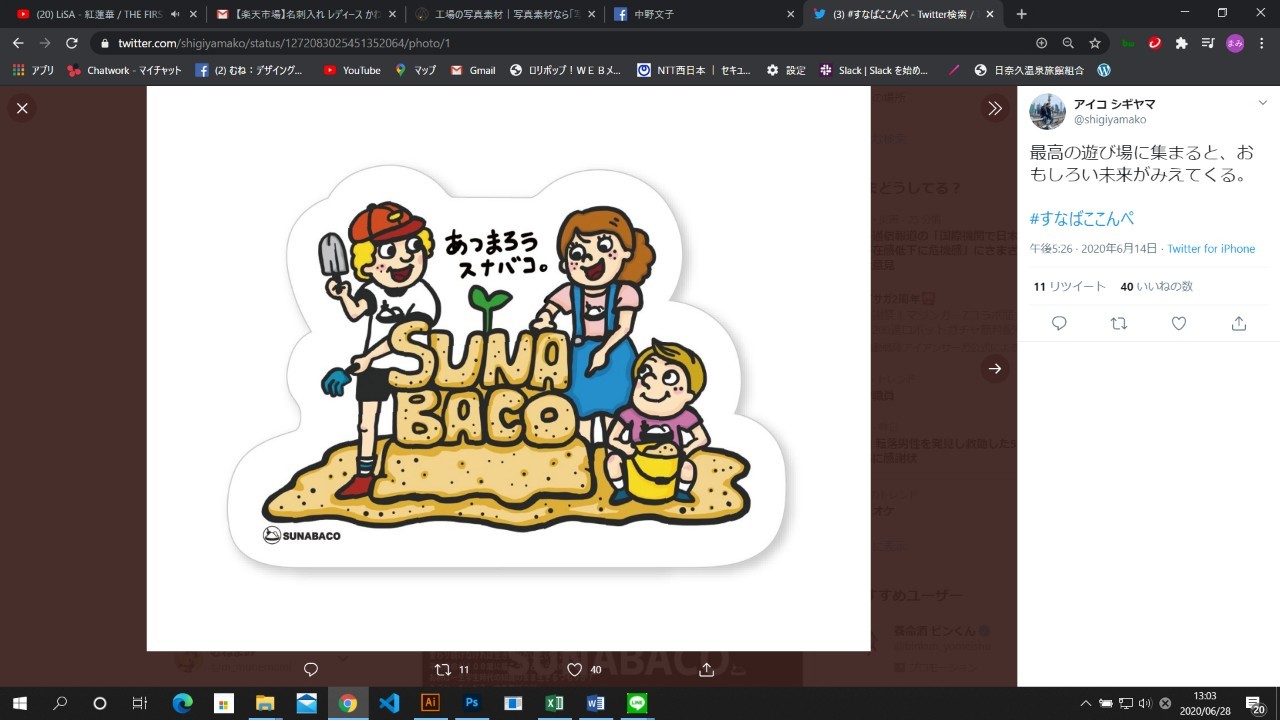Open LINE from the taskbar
Screen dimensions: 1280x720
(637, 703)
